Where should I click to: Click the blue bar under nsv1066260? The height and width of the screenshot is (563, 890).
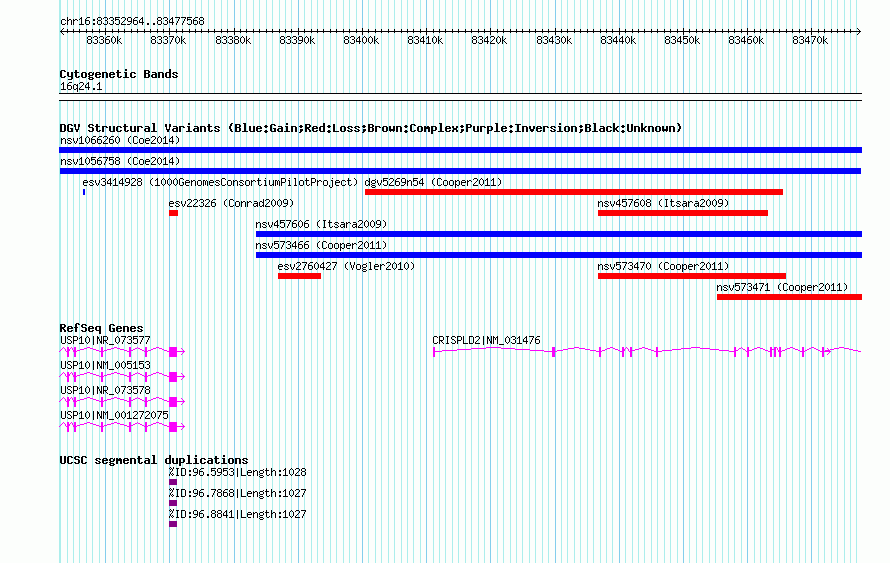(x=460, y=150)
